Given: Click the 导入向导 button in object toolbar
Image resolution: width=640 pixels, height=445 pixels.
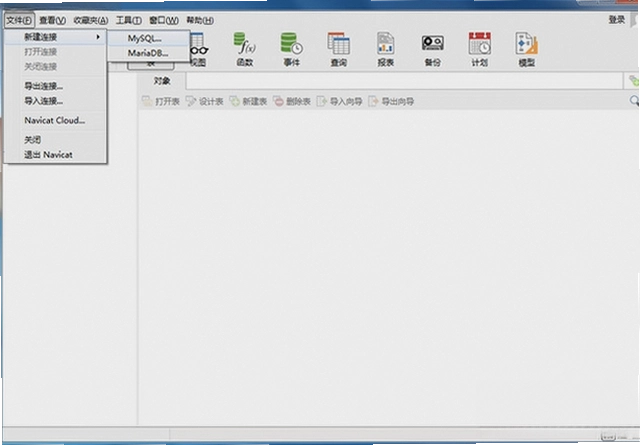Looking at the screenshot, I should (x=340, y=101).
